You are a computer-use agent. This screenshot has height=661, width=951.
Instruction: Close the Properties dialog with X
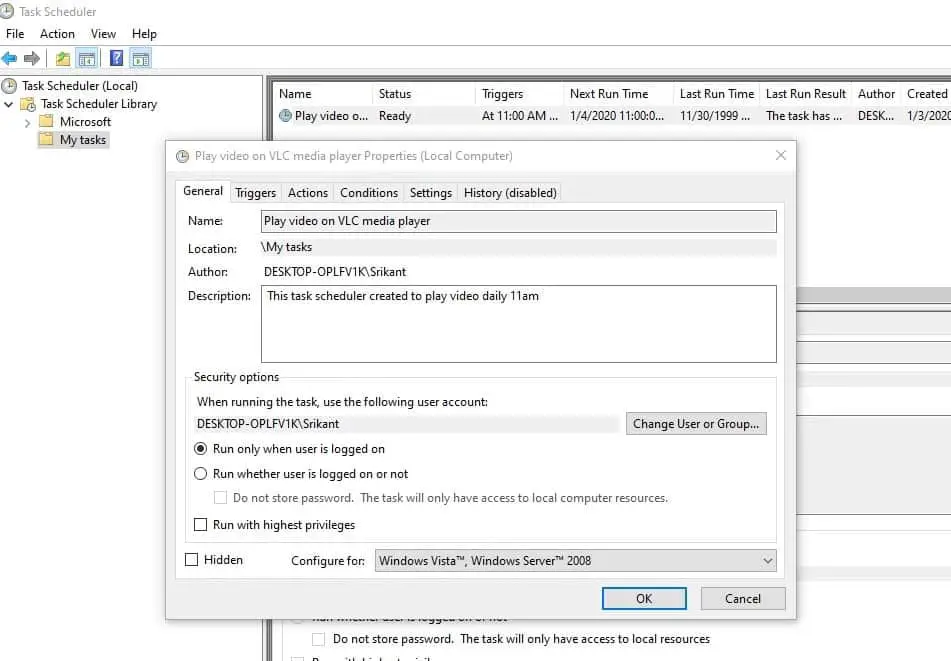click(x=781, y=155)
